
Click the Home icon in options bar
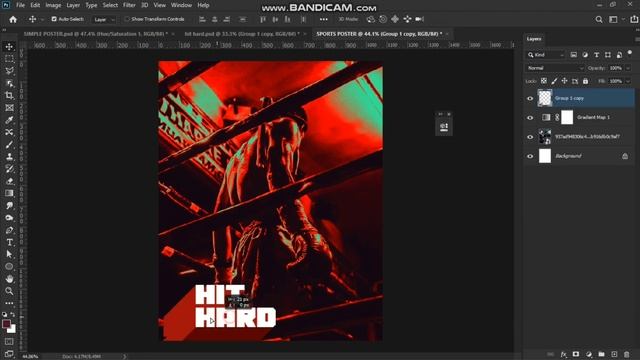point(13,19)
